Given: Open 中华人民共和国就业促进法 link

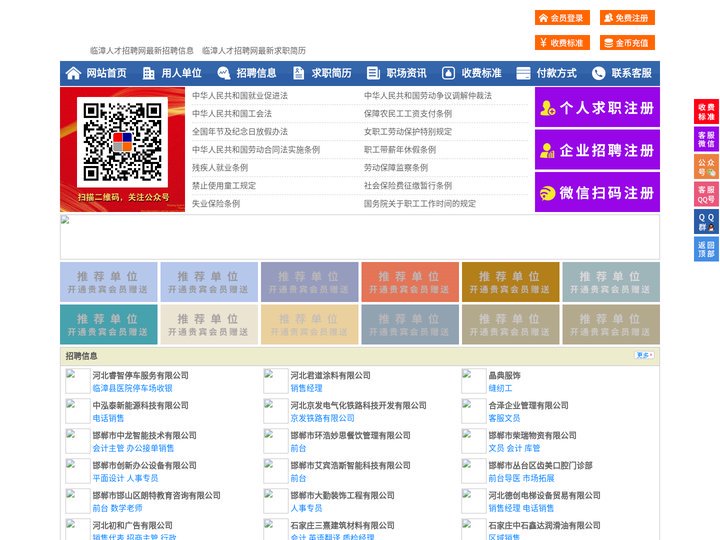Looking at the screenshot, I should coord(240,96).
